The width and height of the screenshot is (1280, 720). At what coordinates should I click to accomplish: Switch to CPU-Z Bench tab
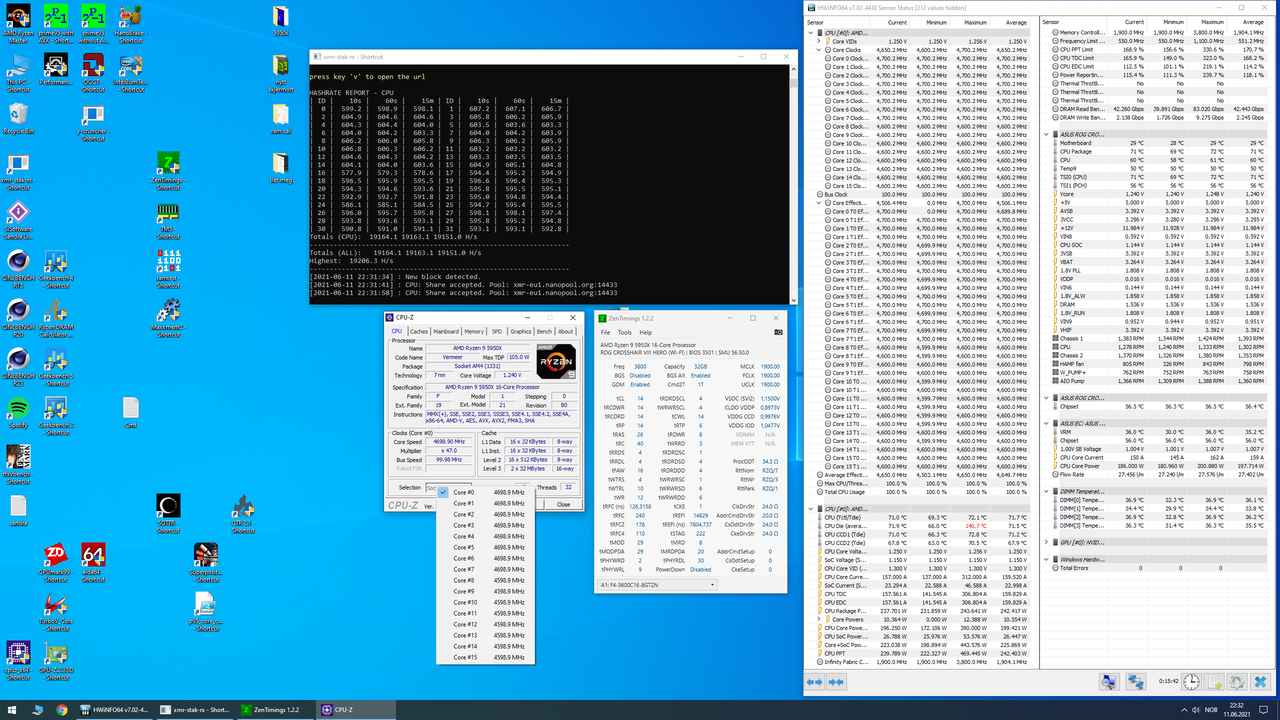coord(544,331)
